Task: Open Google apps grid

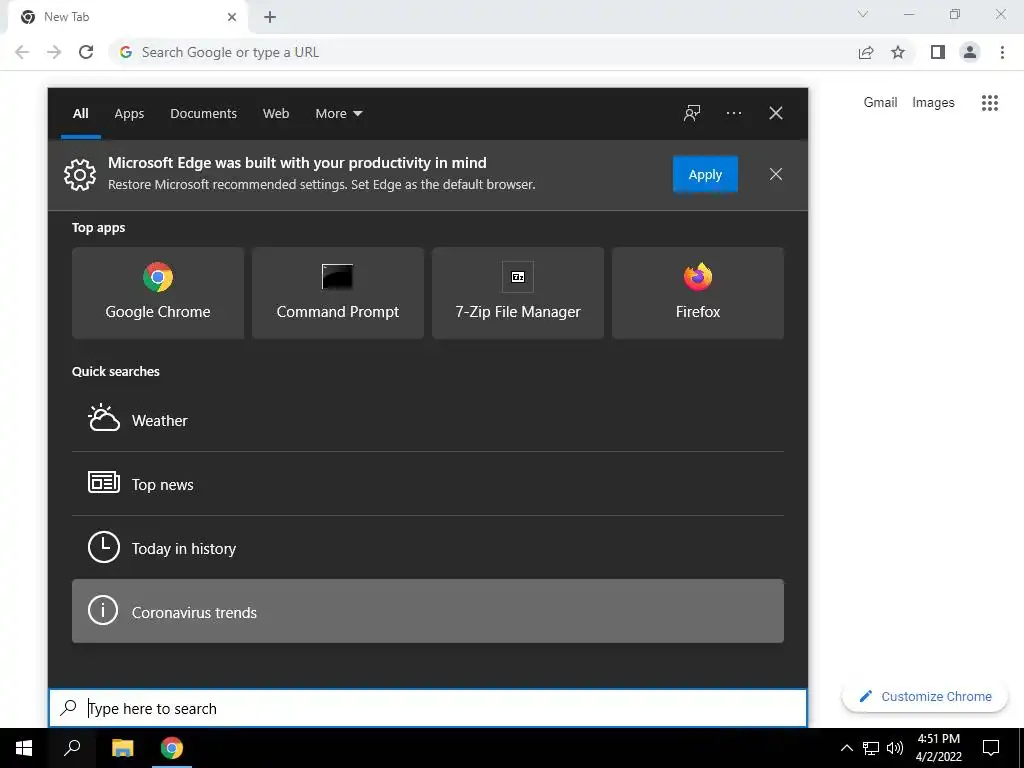Action: 989,103
